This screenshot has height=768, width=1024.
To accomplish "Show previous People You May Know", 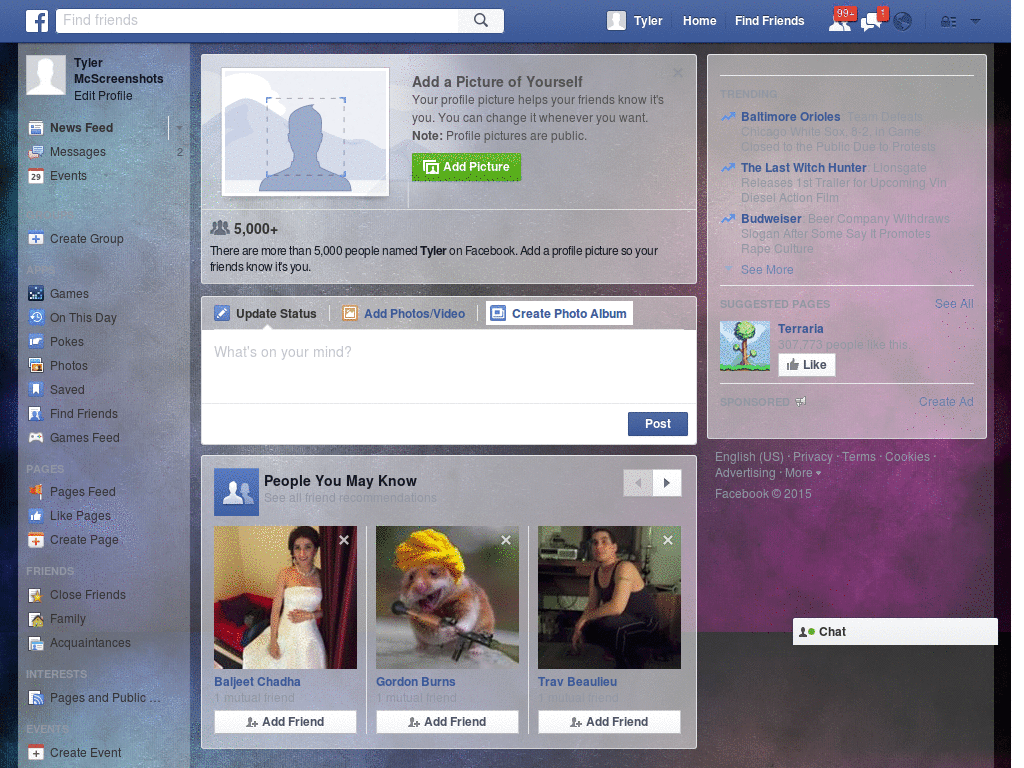I will coord(638,483).
